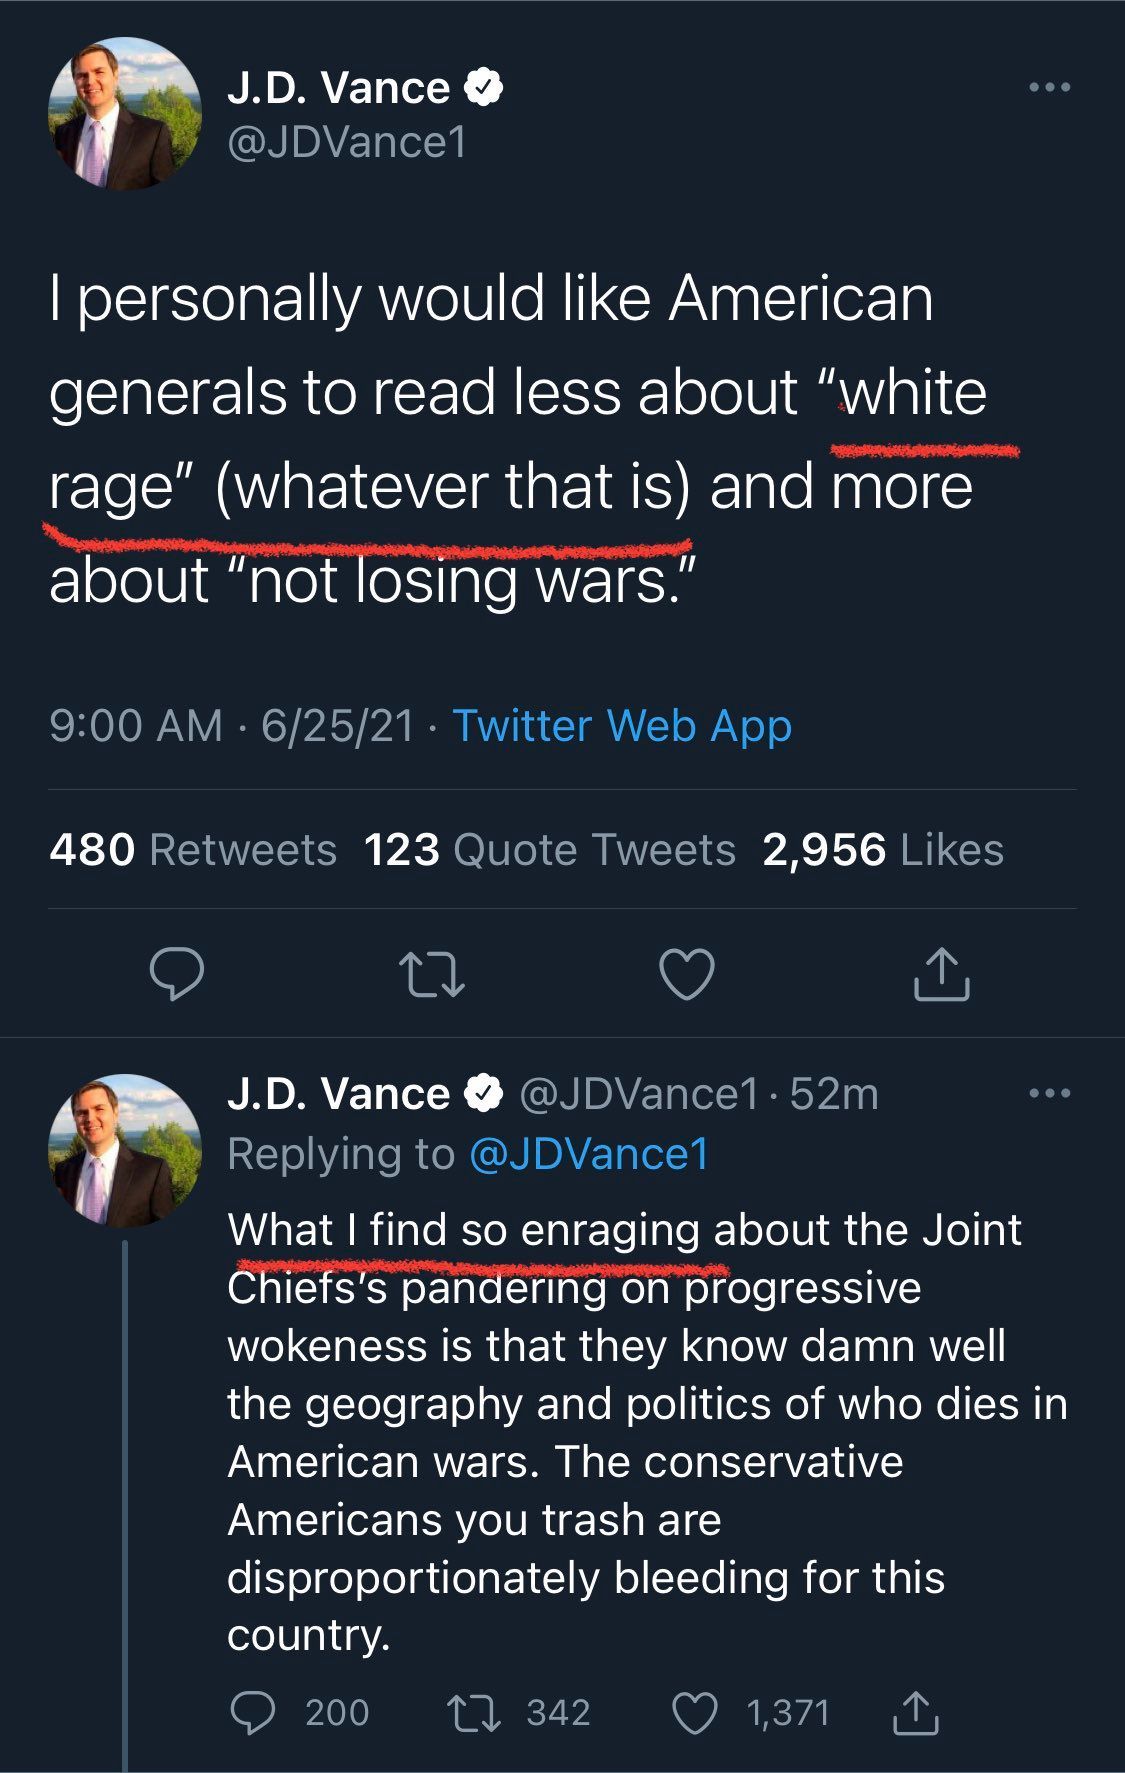Share the reply tweet via share icon
The image size is (1125, 1773).
pos(914,1711)
